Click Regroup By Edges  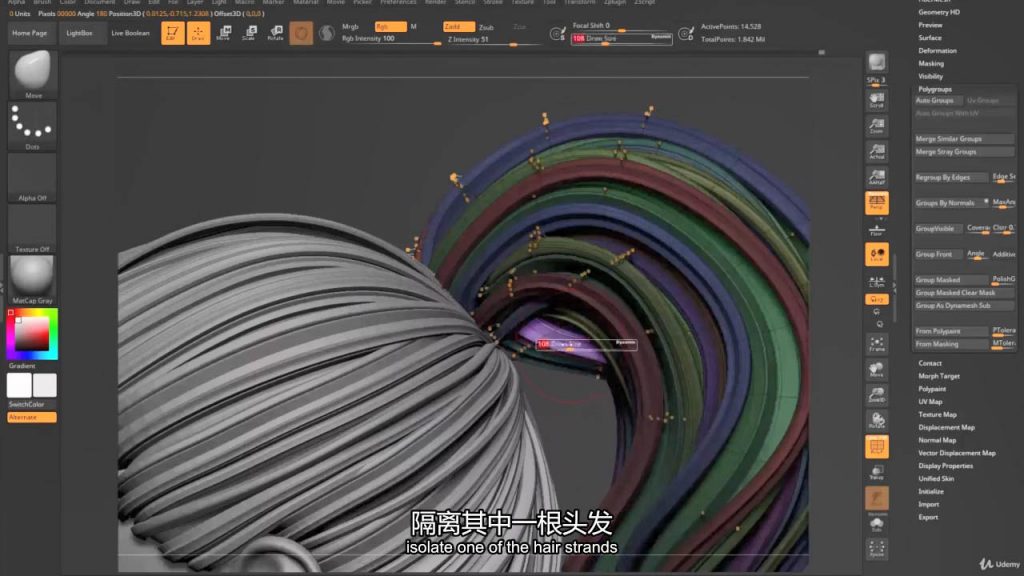click(x=951, y=178)
